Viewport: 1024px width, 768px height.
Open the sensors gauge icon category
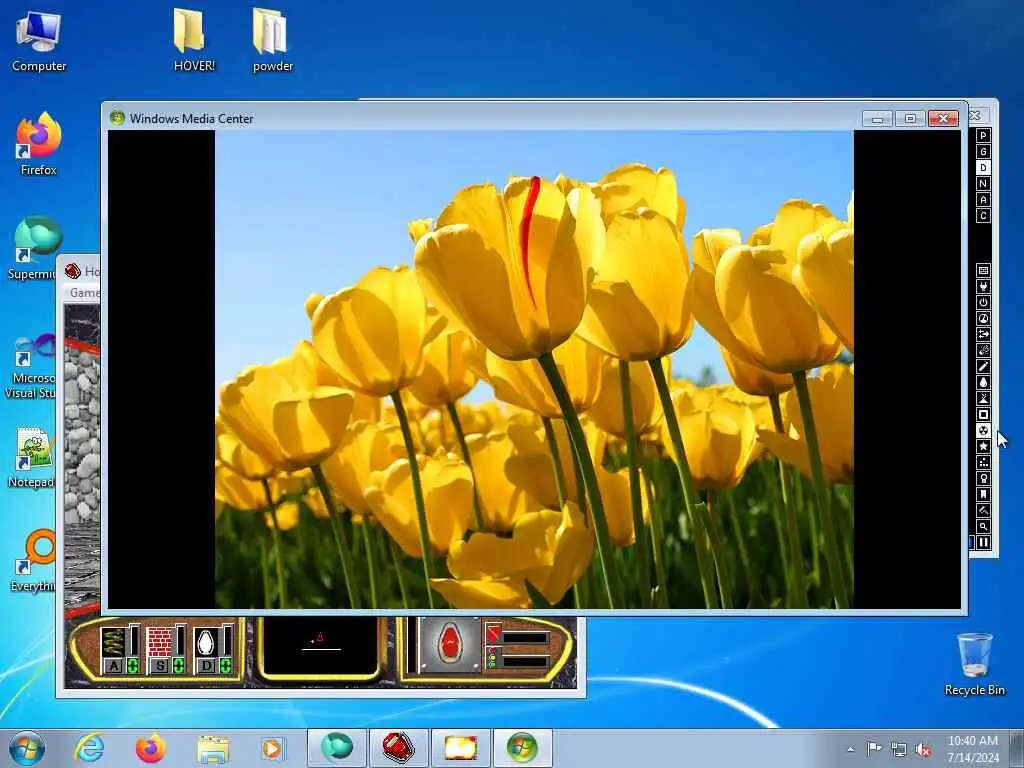coord(983,318)
